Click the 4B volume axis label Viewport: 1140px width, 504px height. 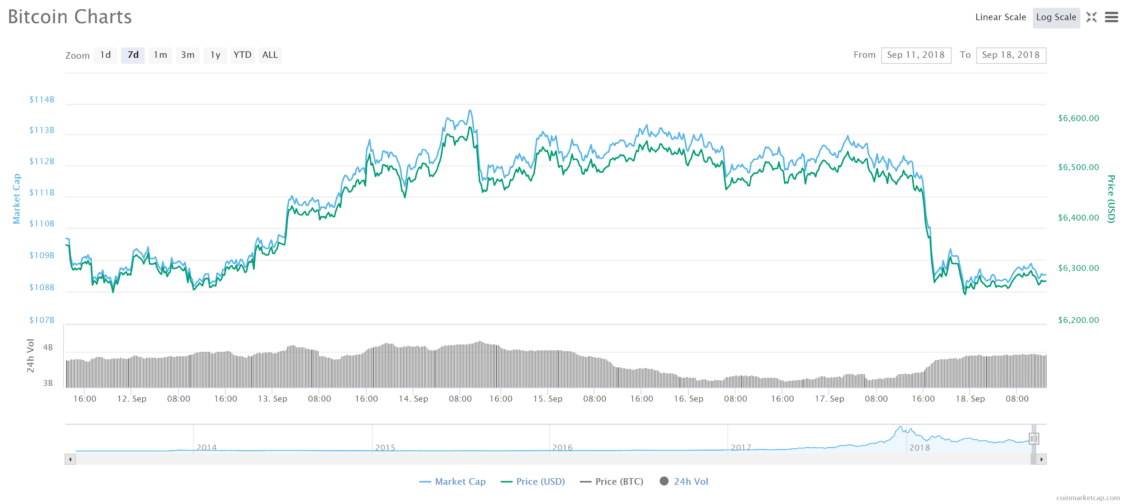coord(48,348)
